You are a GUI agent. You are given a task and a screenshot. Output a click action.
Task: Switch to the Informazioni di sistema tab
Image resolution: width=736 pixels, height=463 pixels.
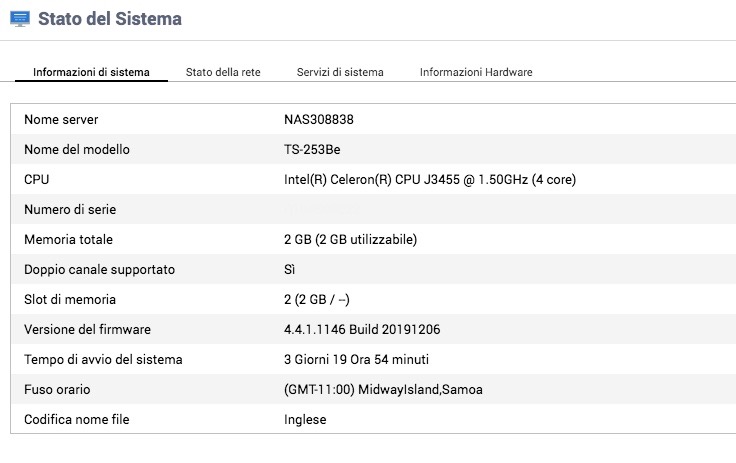click(91, 72)
